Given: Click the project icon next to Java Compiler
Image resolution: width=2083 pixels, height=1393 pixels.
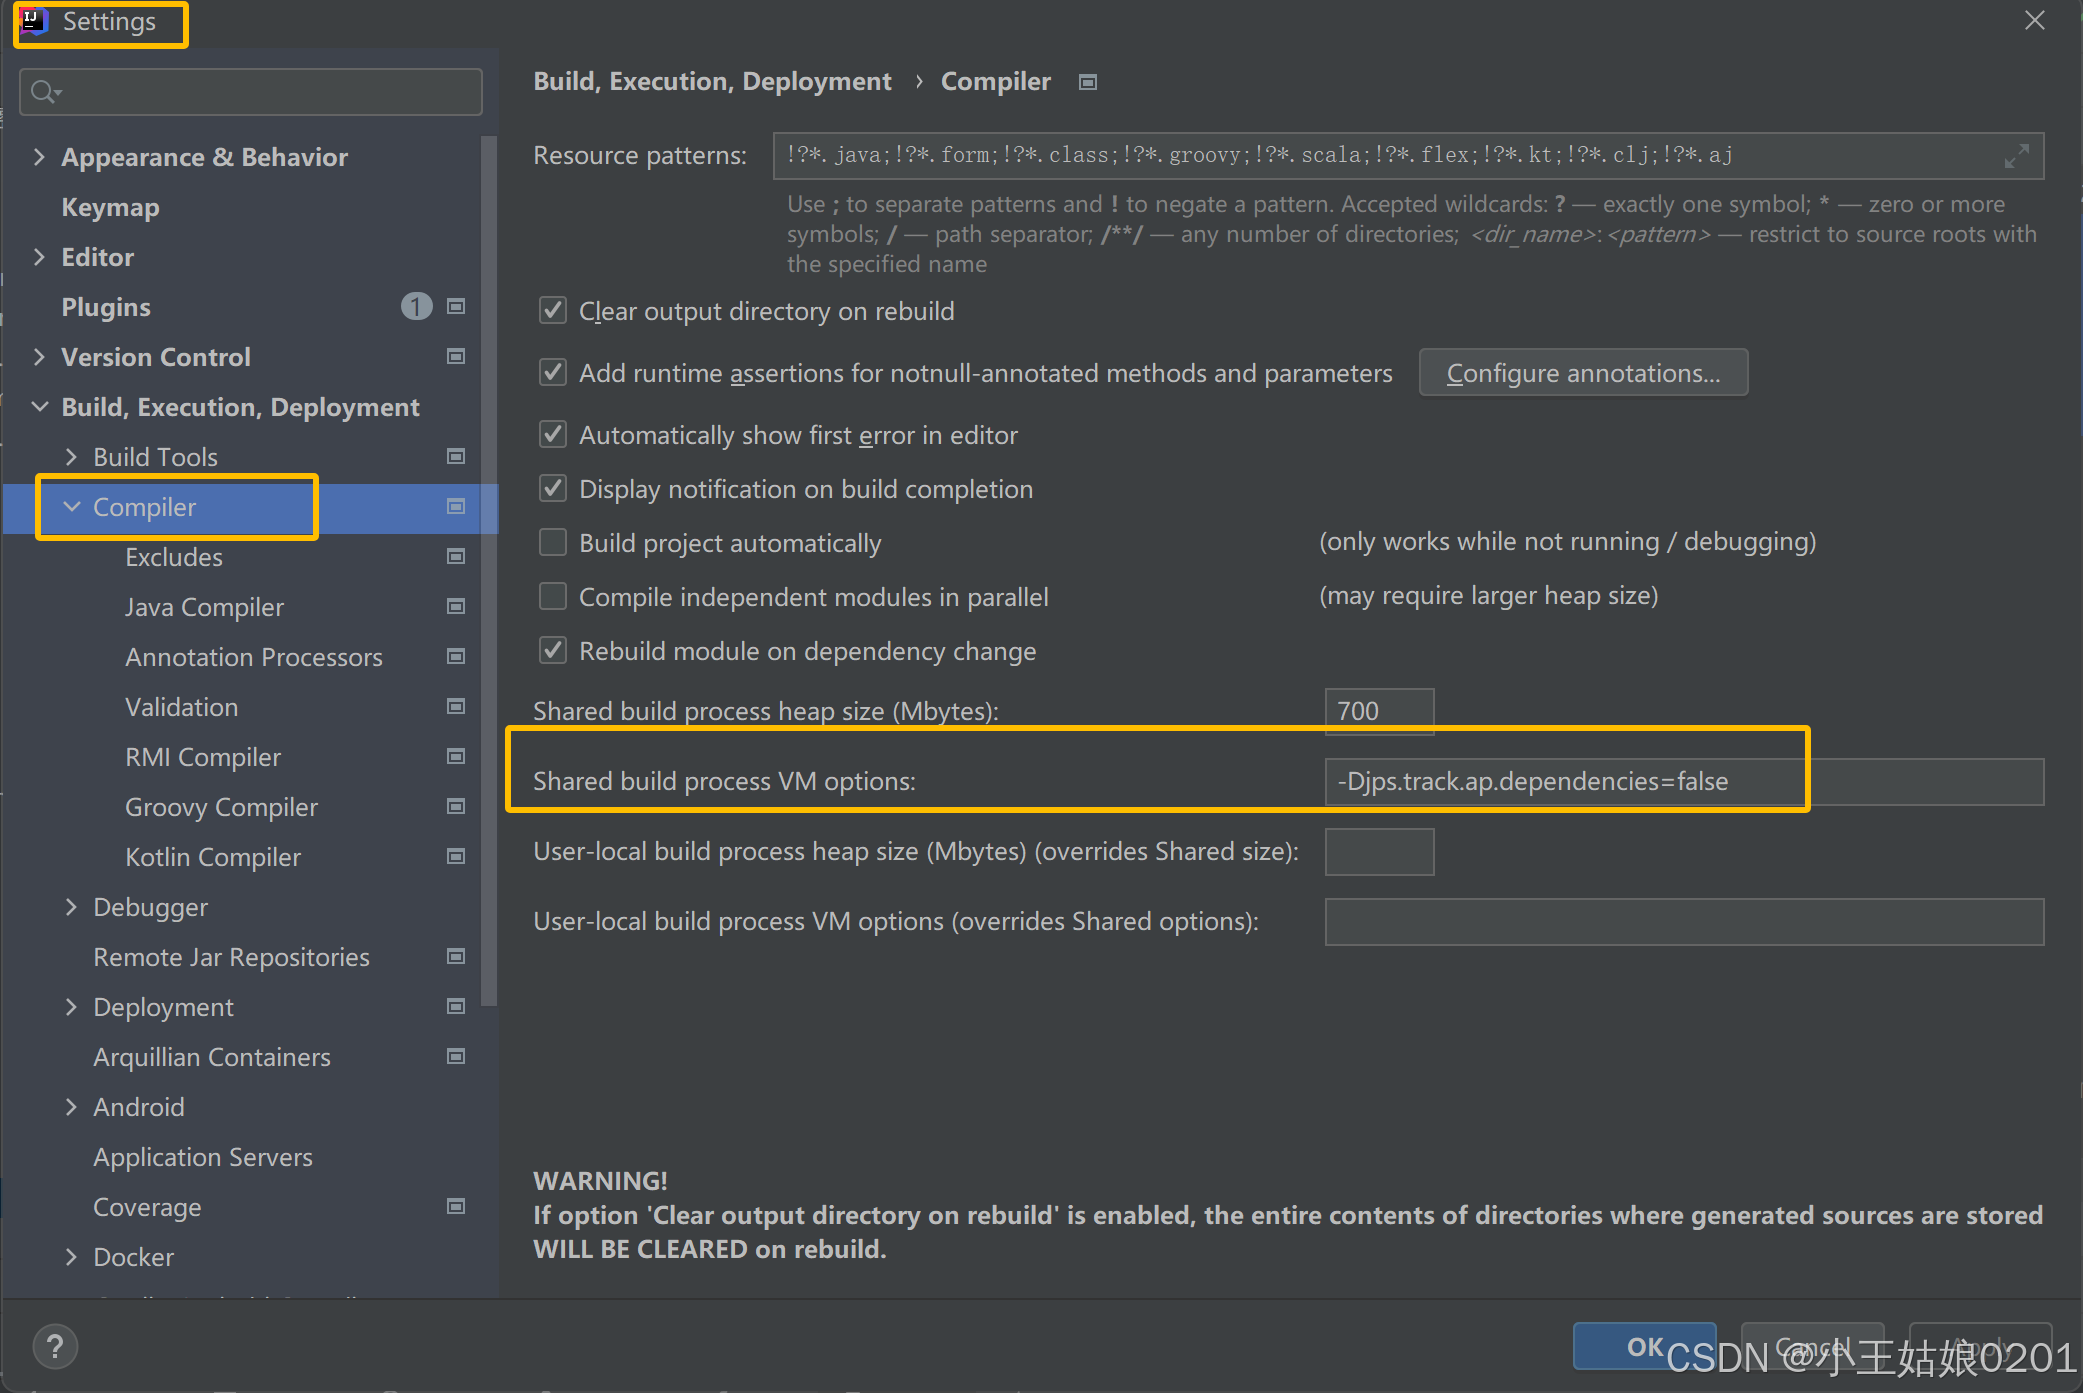Looking at the screenshot, I should (456, 606).
